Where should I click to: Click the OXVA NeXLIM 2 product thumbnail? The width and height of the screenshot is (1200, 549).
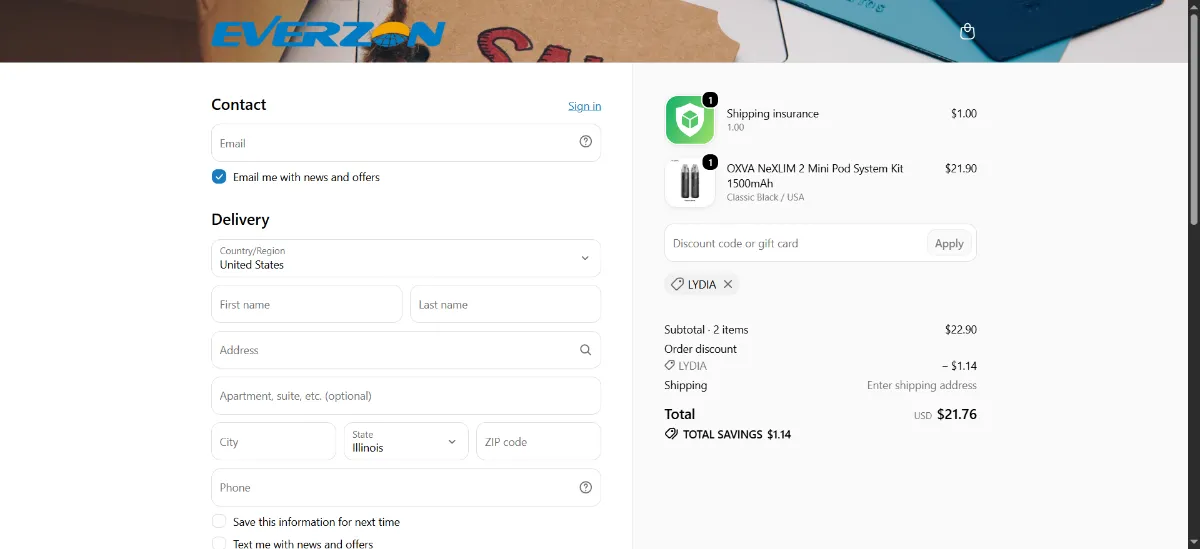click(x=690, y=183)
